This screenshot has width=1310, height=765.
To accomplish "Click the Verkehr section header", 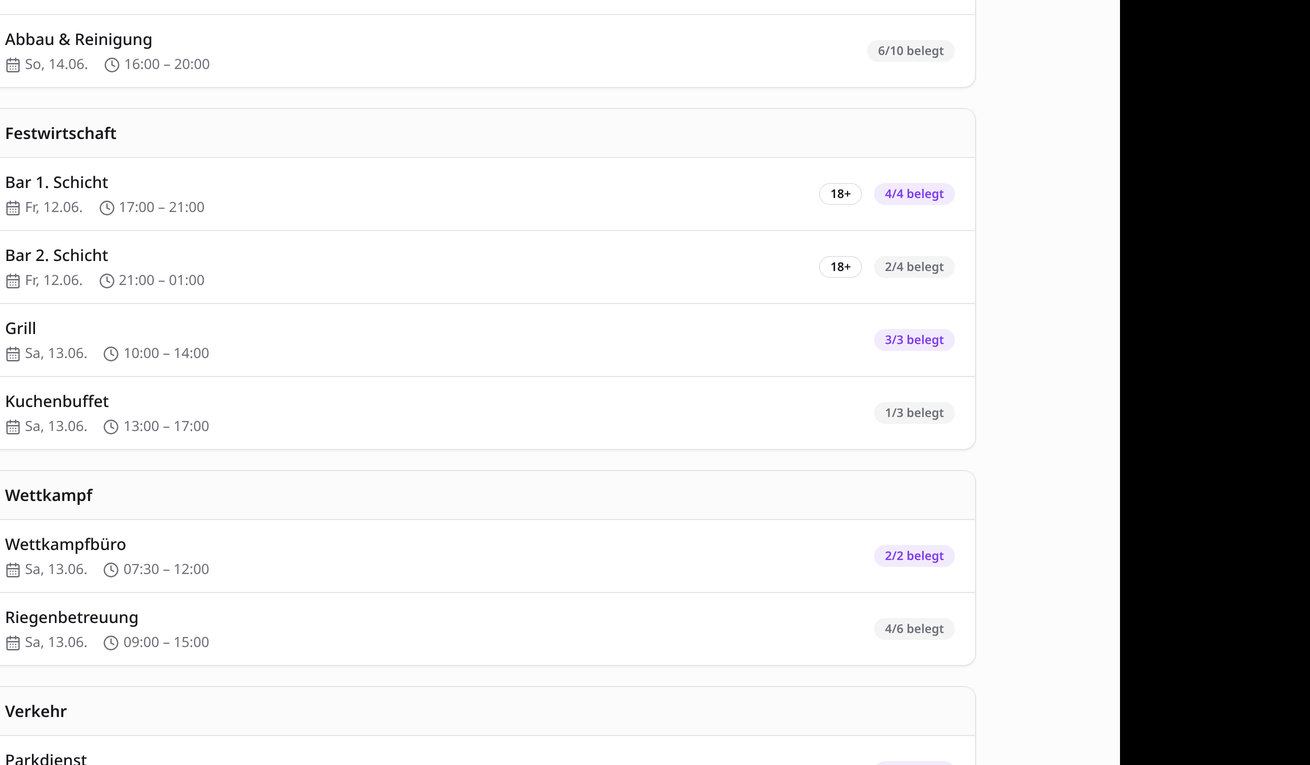I will [36, 711].
